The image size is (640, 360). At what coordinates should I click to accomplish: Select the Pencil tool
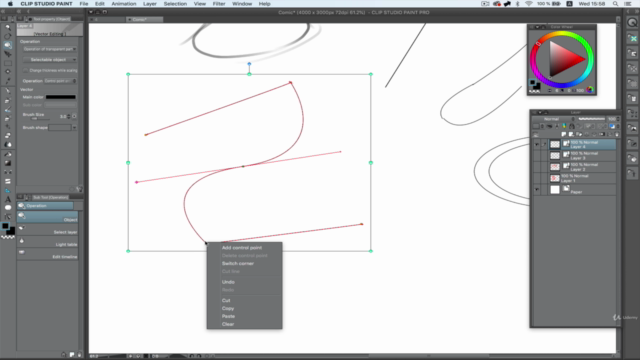coord(8,100)
